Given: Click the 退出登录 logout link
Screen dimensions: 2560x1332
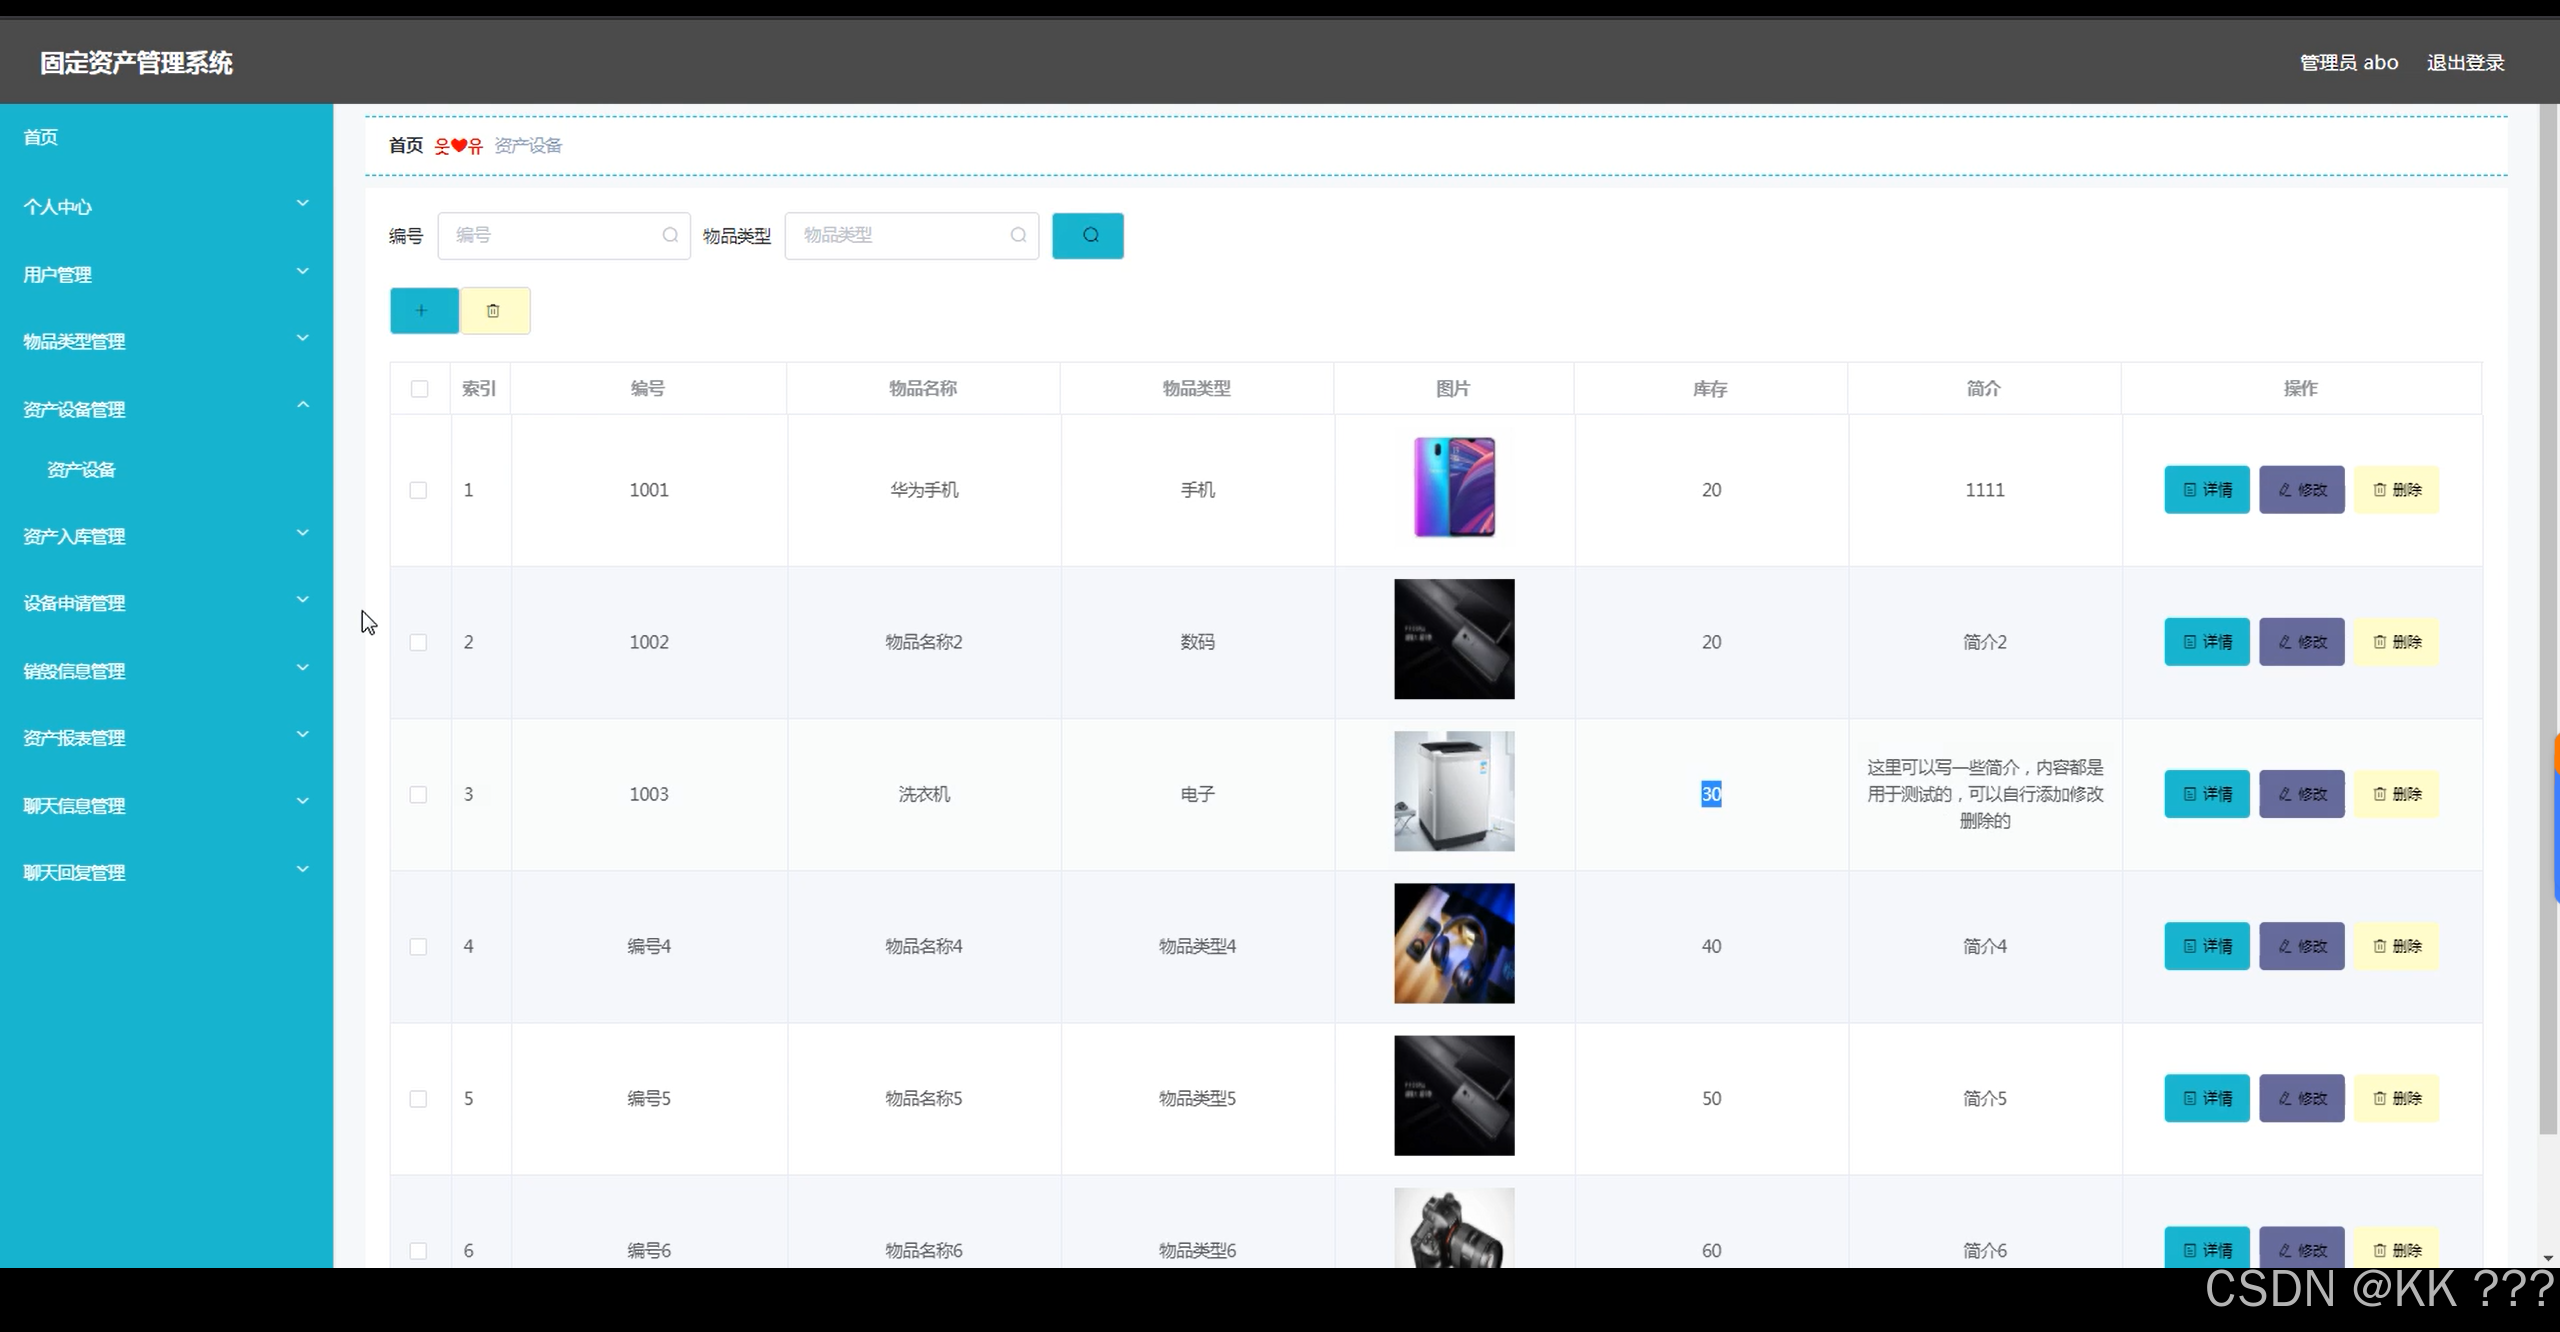Looking at the screenshot, I should (x=2465, y=63).
